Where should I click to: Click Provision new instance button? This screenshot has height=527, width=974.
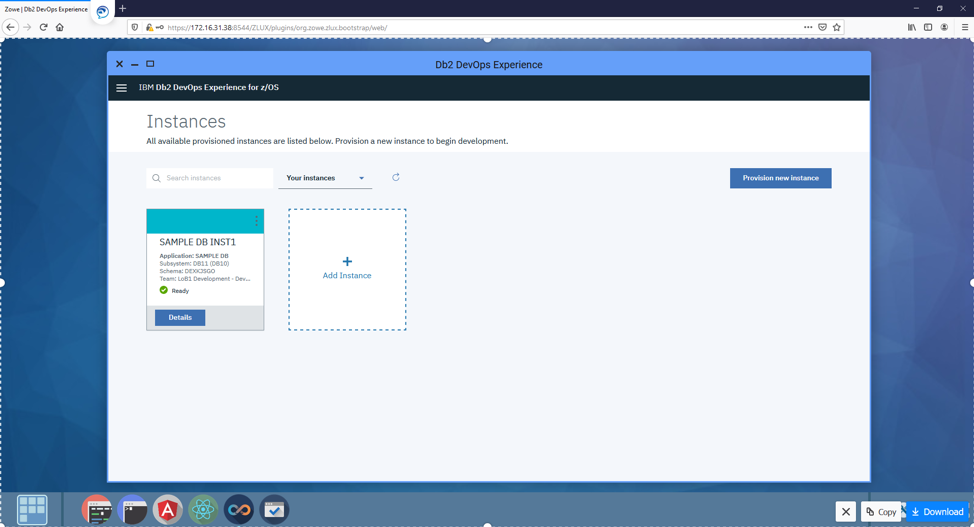point(781,178)
